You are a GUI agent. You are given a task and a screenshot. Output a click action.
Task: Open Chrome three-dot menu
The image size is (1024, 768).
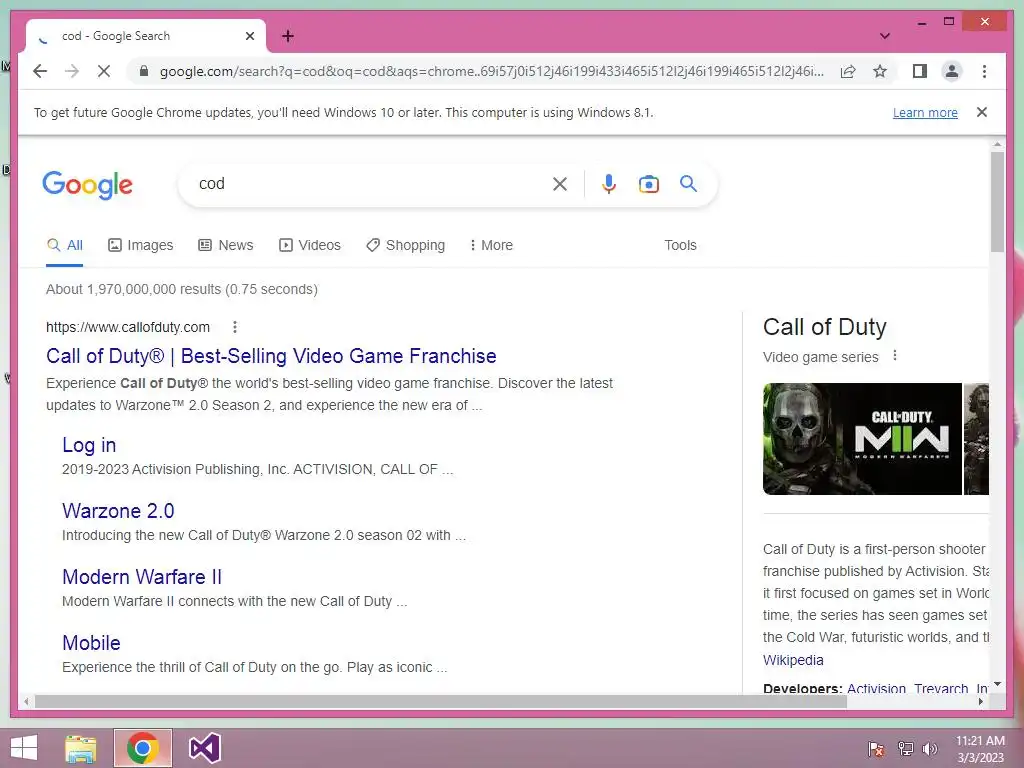point(984,71)
